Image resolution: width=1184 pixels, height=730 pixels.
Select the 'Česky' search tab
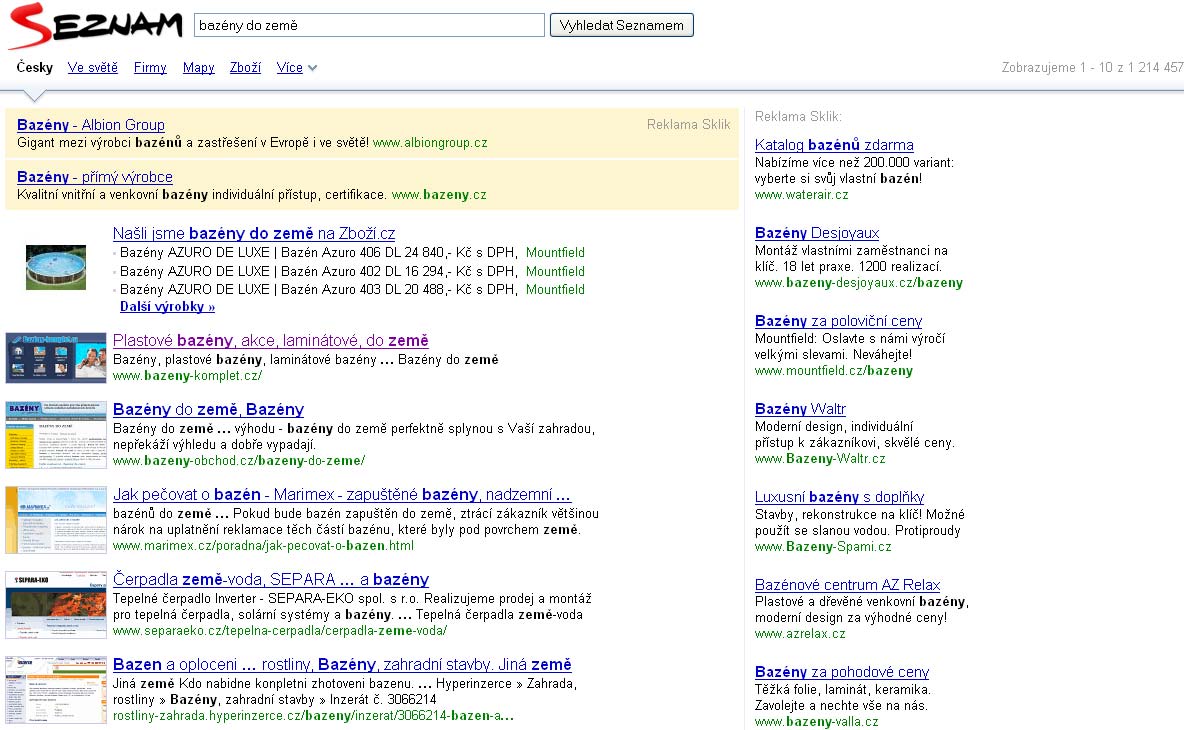pos(35,67)
